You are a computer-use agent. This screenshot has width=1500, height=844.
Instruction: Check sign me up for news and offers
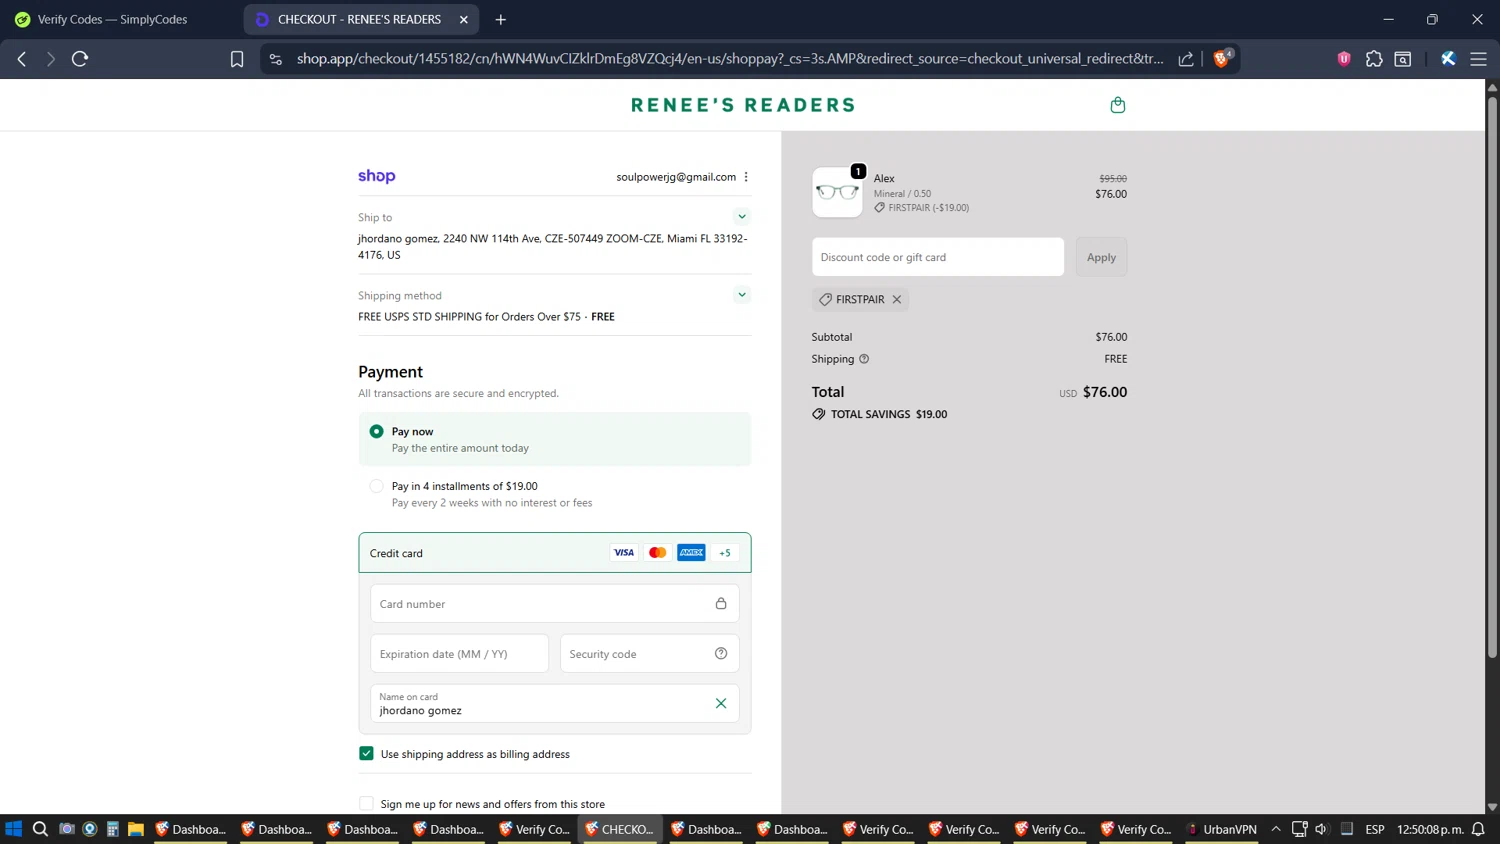tap(366, 804)
